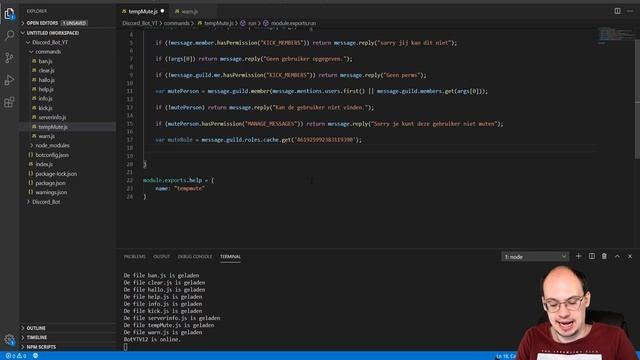Open help.js in the explorer

tap(46, 89)
